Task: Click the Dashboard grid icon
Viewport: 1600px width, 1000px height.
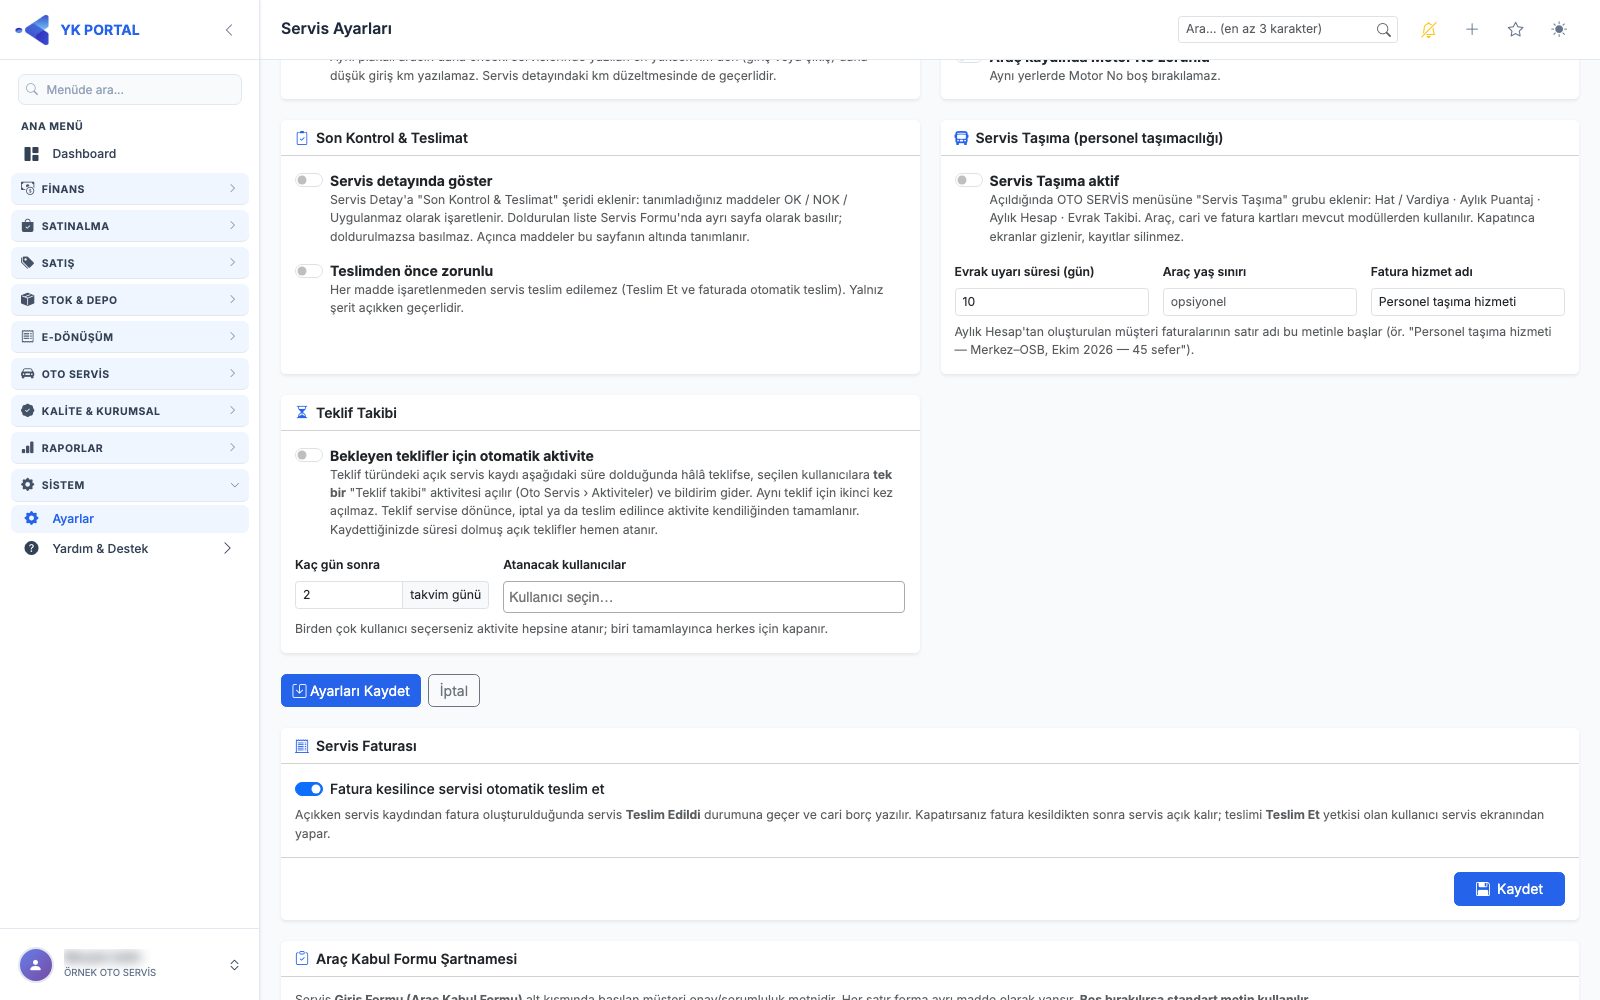Action: tap(32, 154)
